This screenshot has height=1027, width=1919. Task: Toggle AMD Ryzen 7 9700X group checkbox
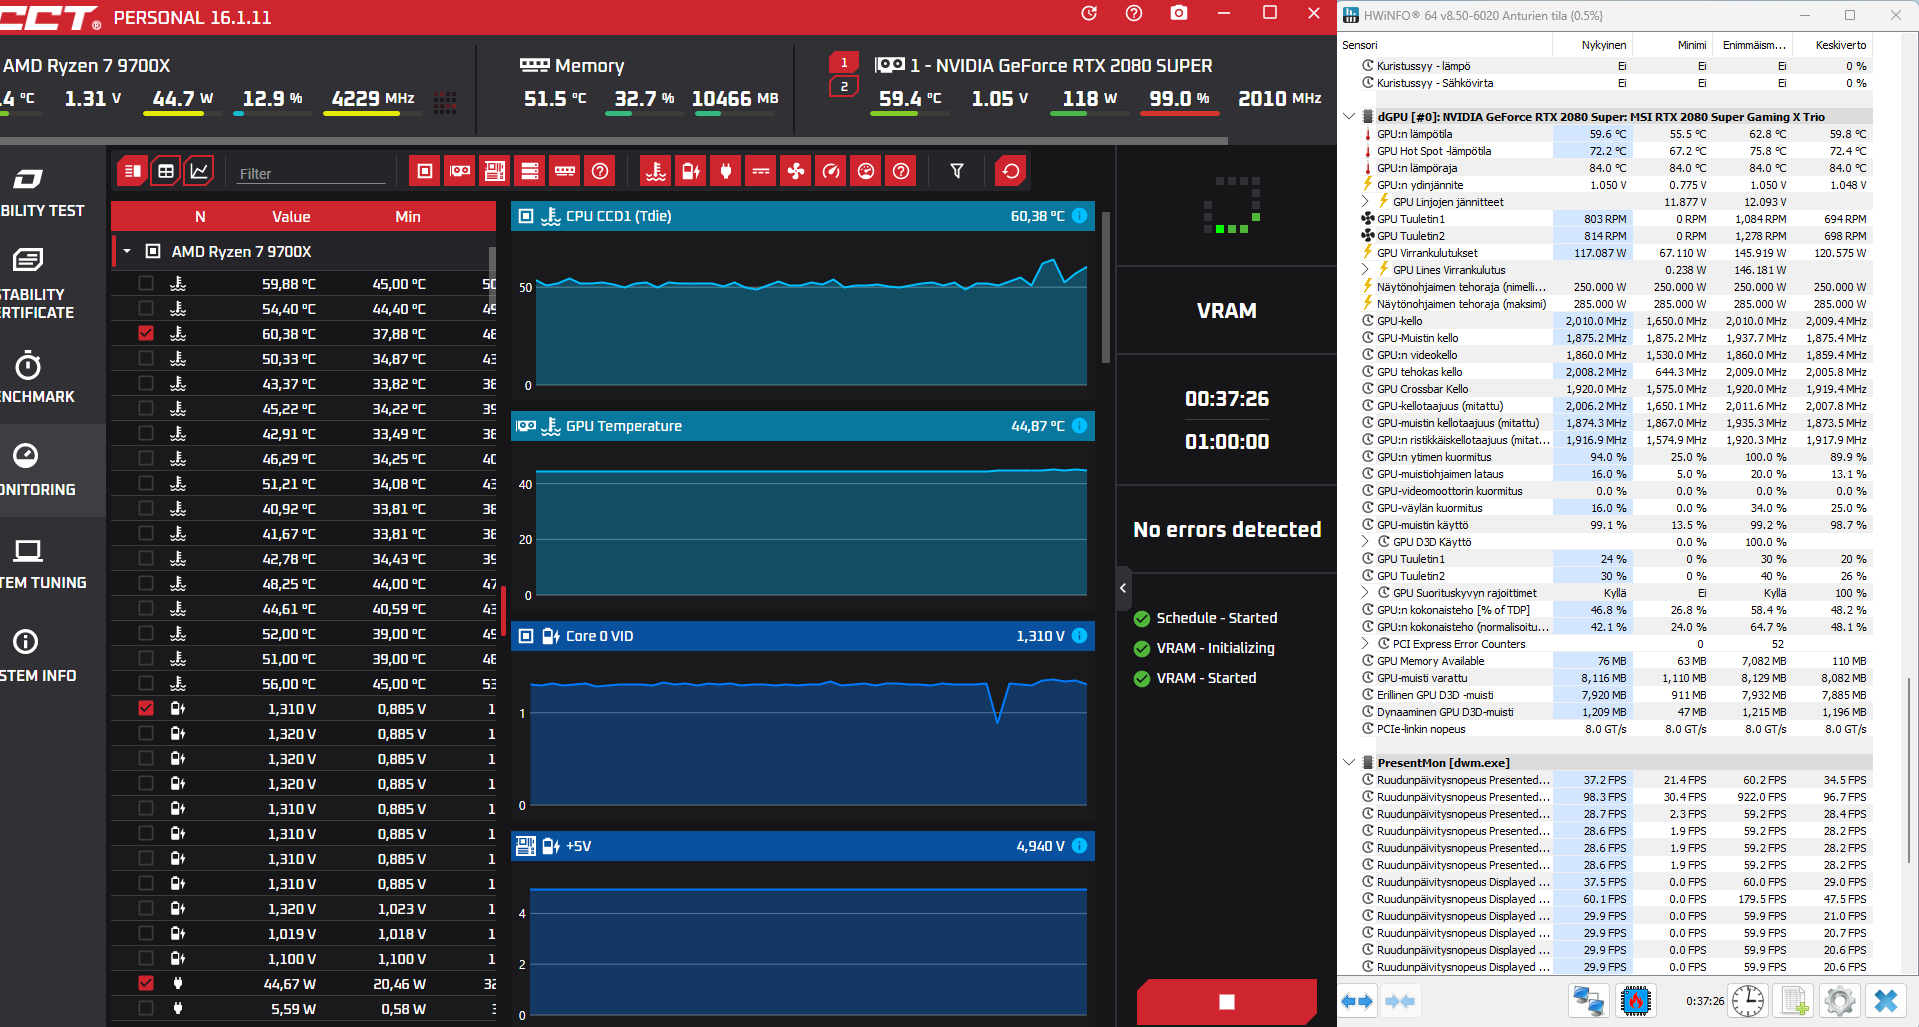153,251
